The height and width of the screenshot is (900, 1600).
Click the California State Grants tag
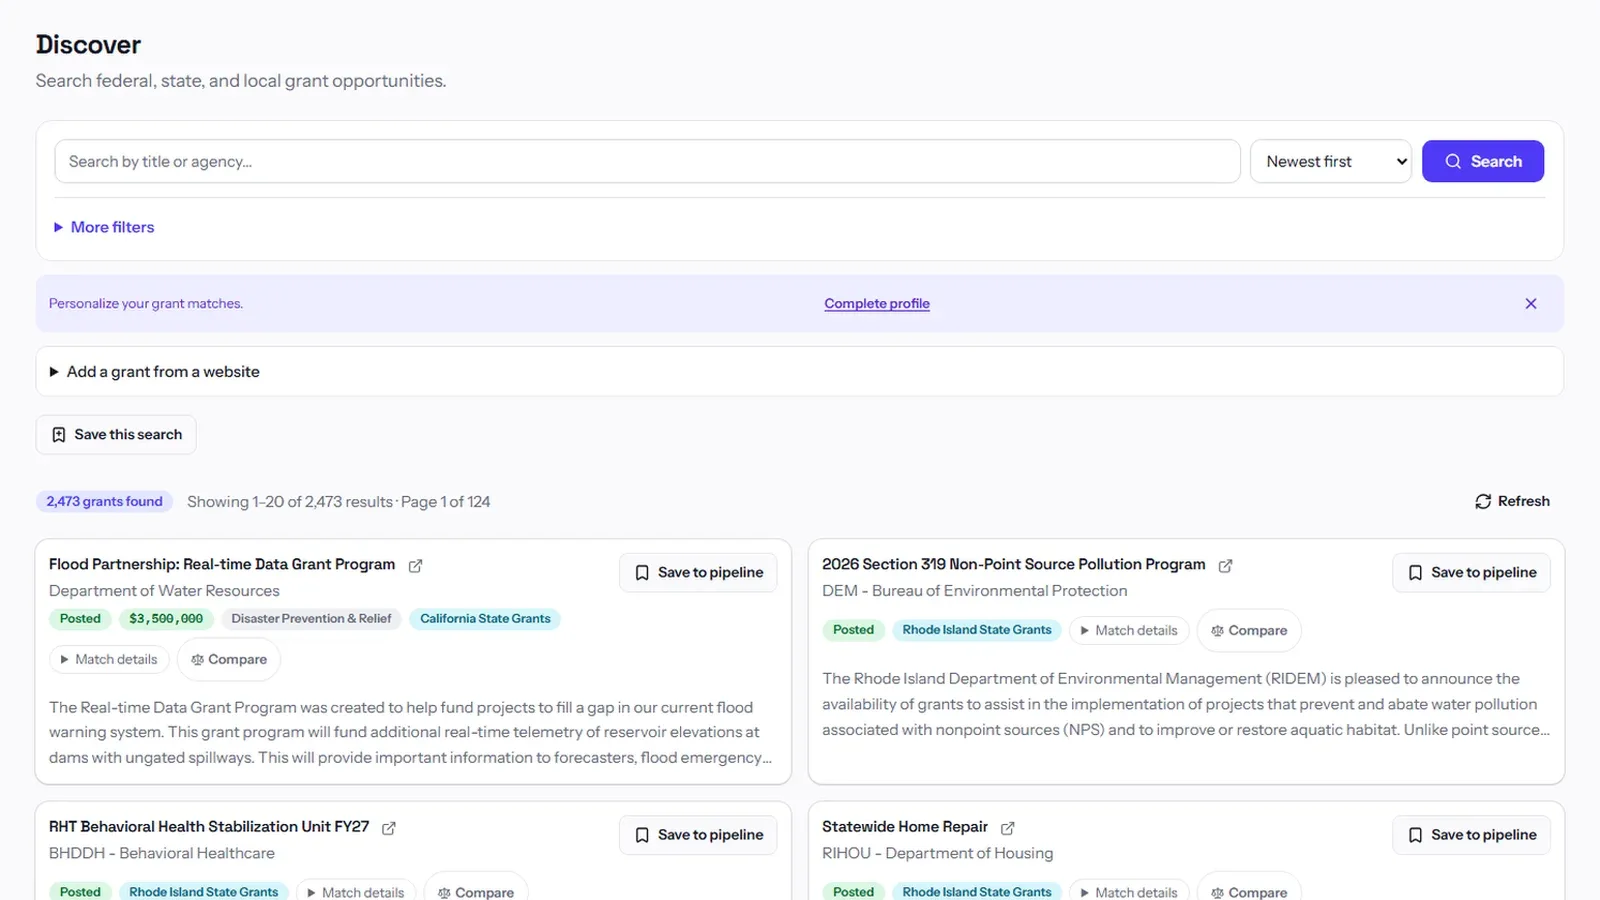click(485, 619)
